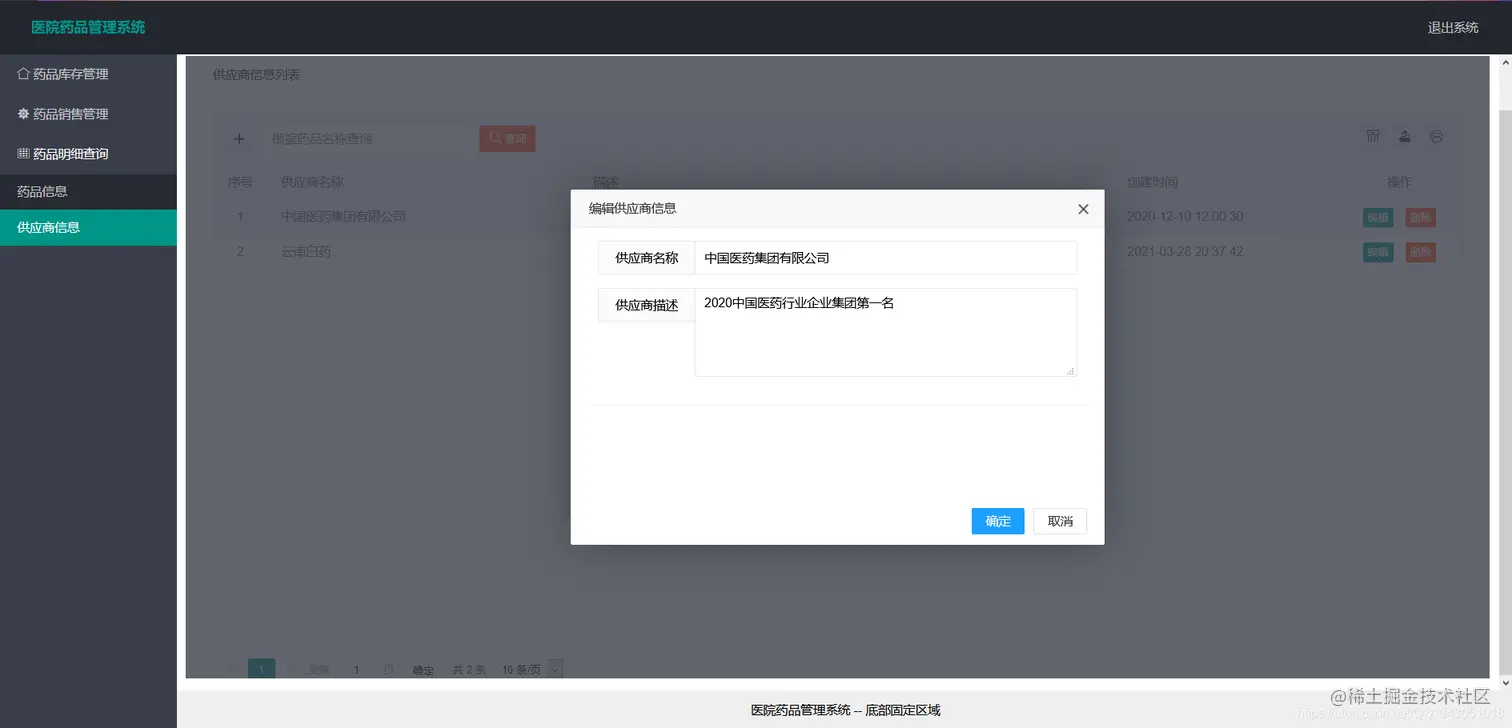Click the 创建时间 column header
The height and width of the screenshot is (728, 1512).
[1152, 182]
